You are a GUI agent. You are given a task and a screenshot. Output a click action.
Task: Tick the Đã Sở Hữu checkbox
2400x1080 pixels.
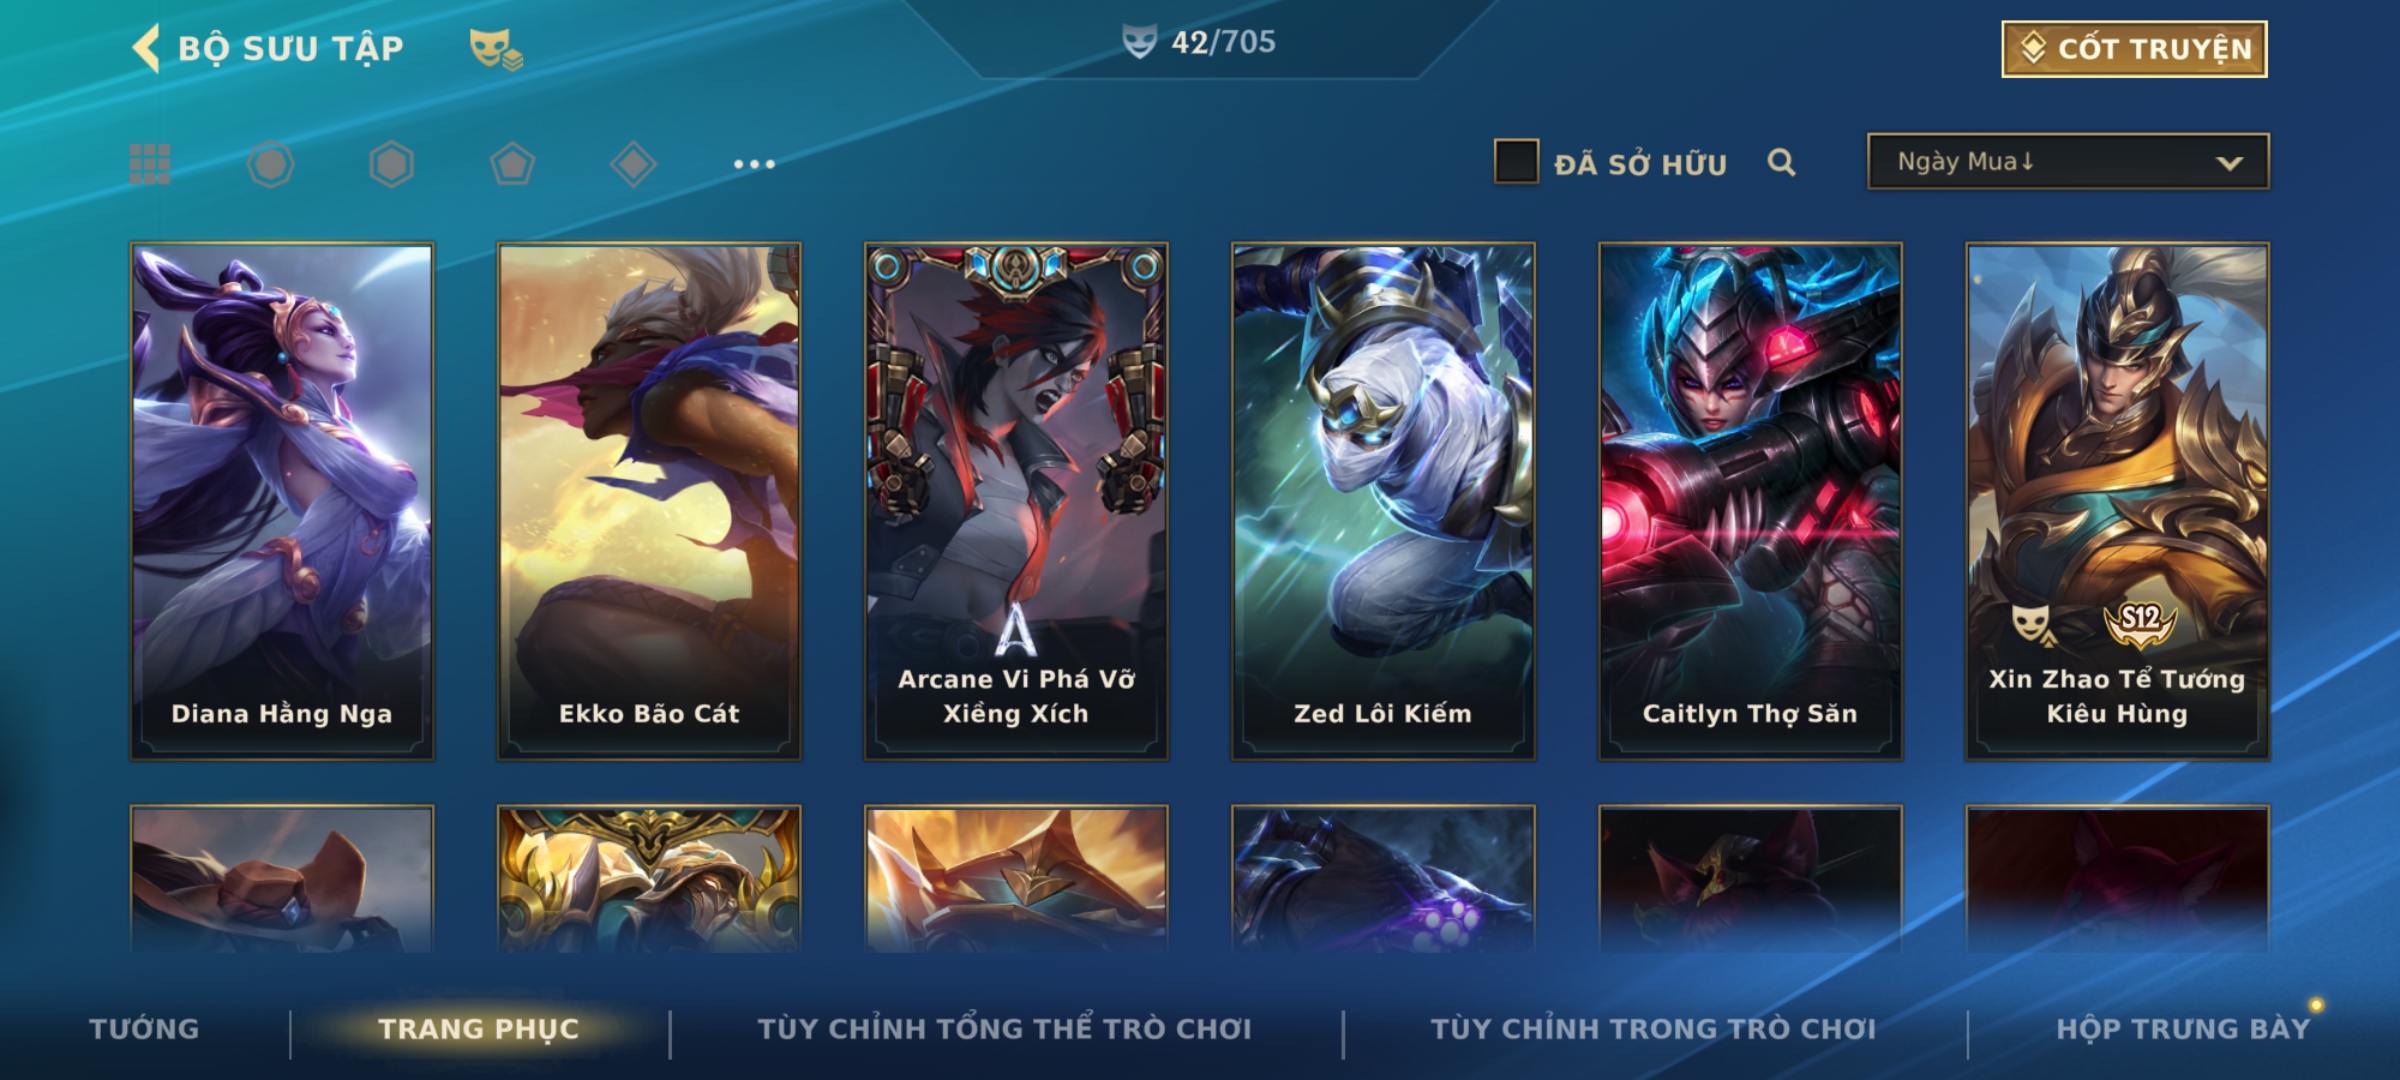1516,162
